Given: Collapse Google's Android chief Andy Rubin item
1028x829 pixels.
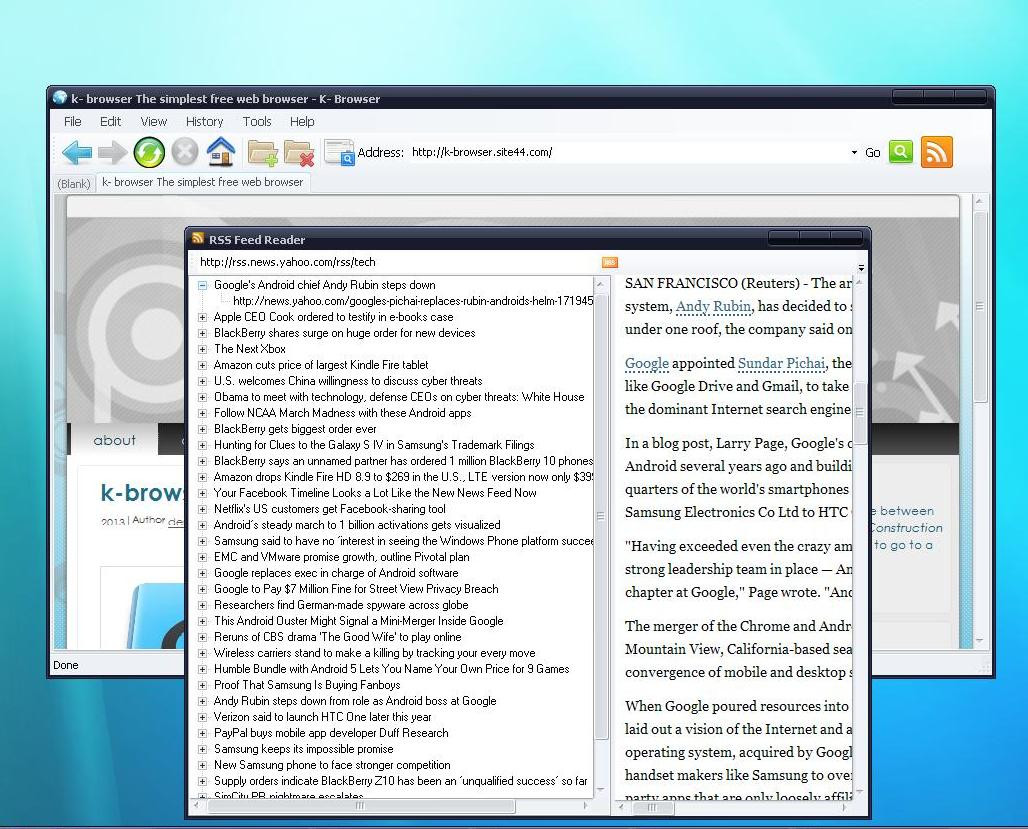Looking at the screenshot, I should click(x=203, y=285).
